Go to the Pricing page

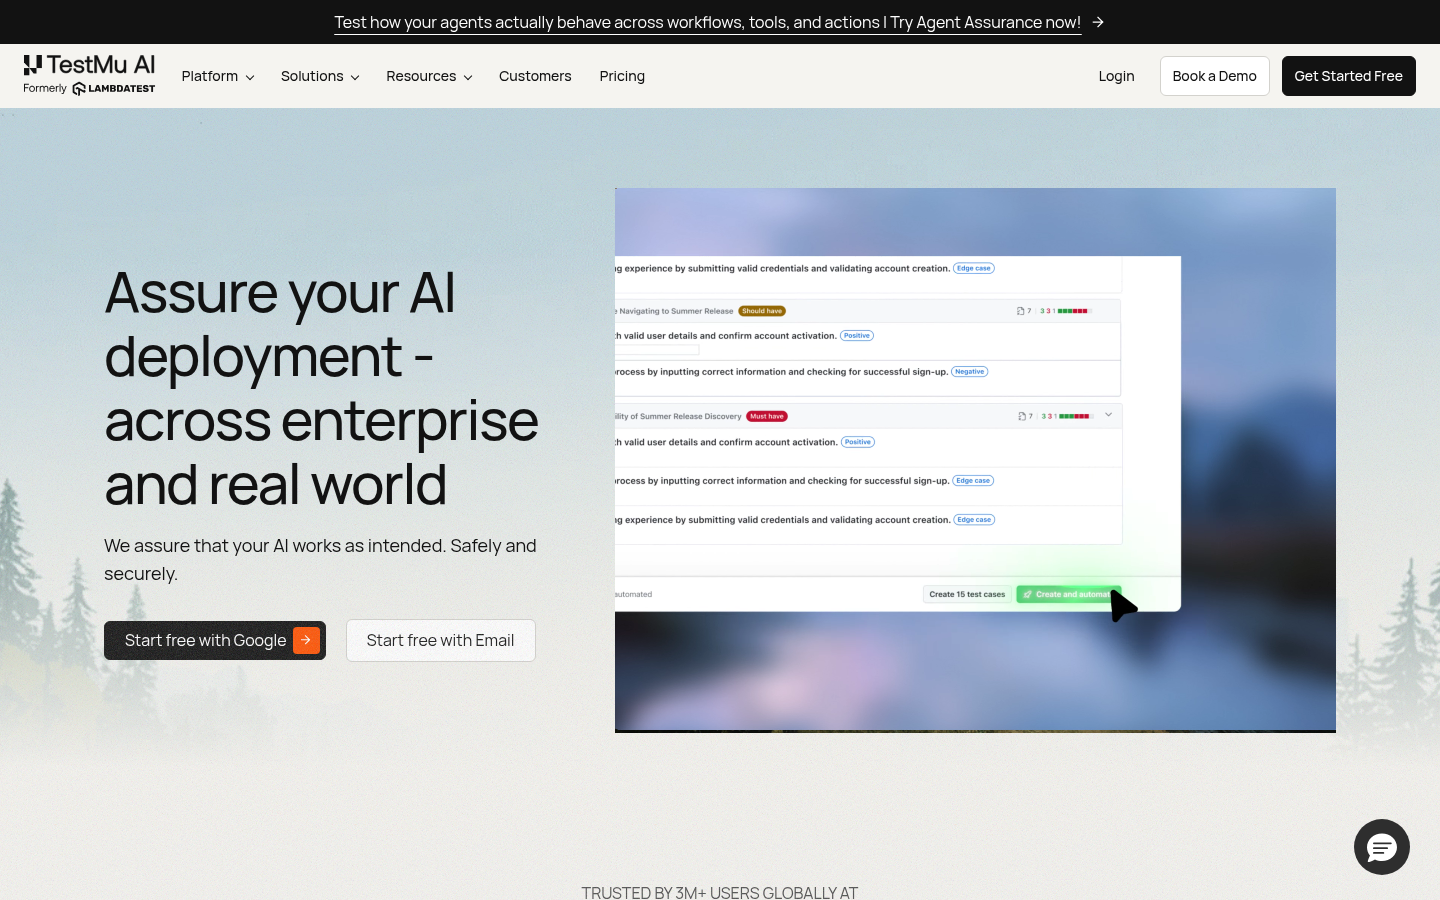[622, 76]
